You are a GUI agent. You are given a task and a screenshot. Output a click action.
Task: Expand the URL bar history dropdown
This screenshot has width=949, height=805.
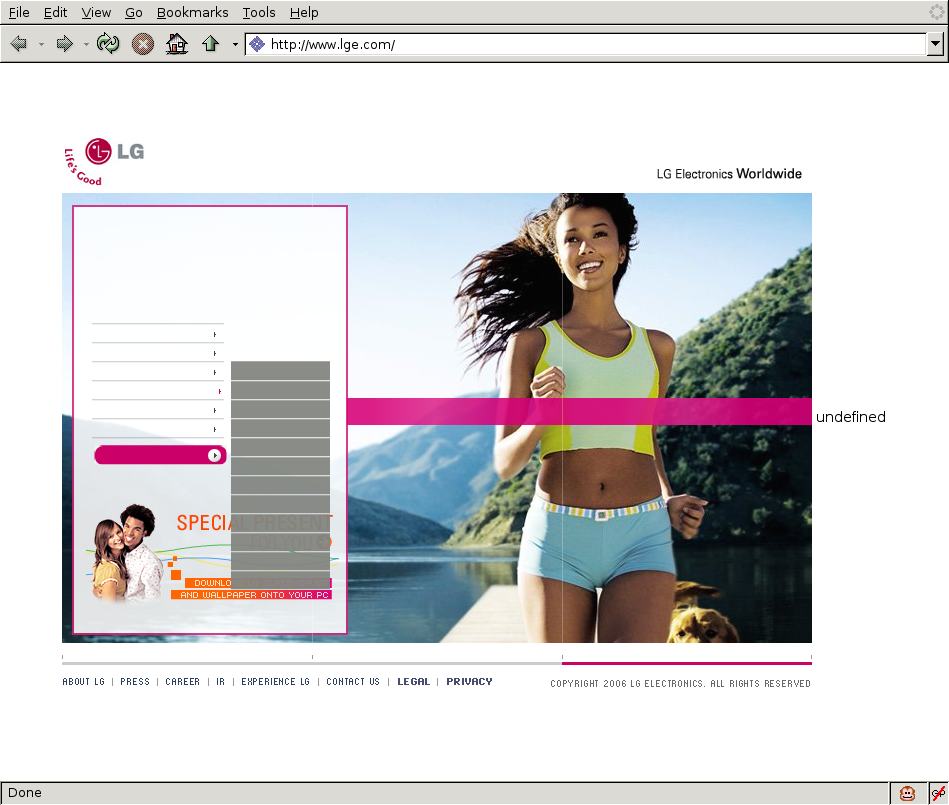point(935,44)
